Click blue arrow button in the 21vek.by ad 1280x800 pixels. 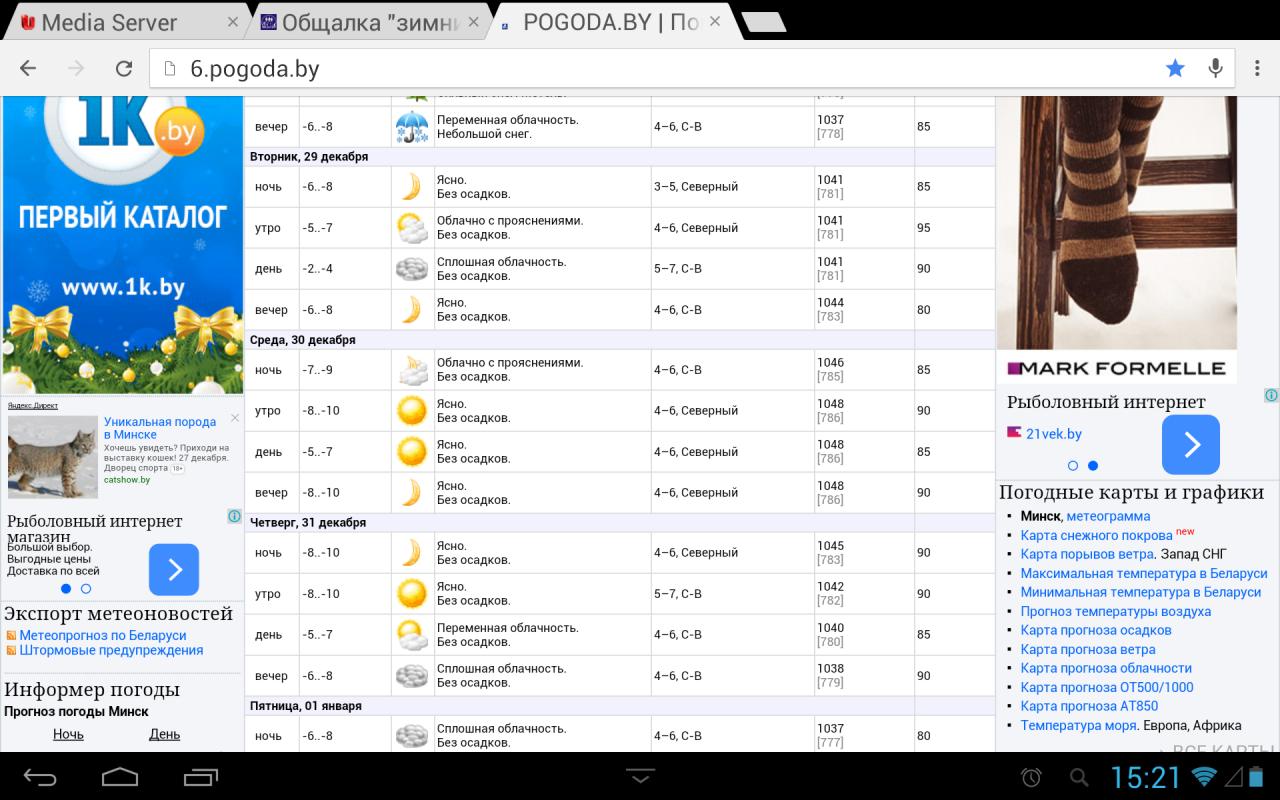click(1190, 445)
